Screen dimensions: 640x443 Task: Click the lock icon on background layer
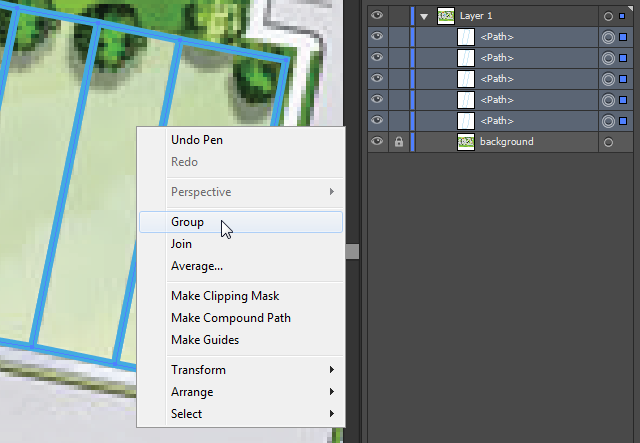[x=399, y=142]
